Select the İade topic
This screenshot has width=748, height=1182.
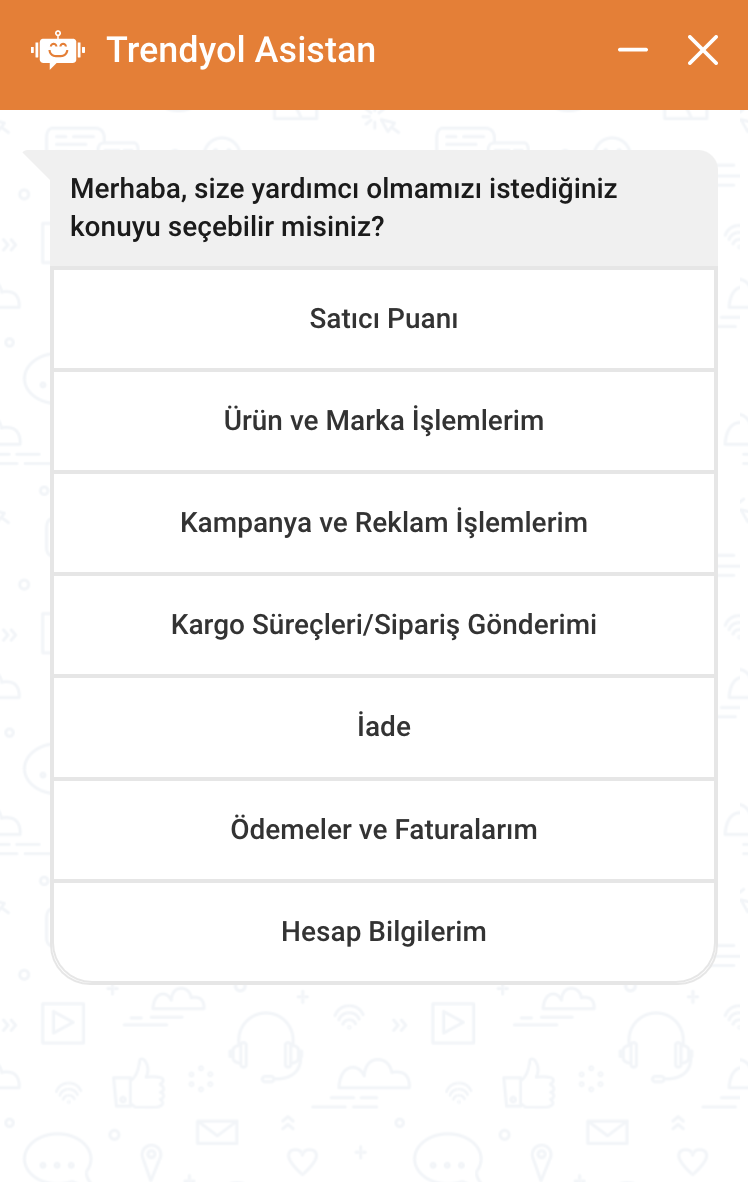pos(384,727)
